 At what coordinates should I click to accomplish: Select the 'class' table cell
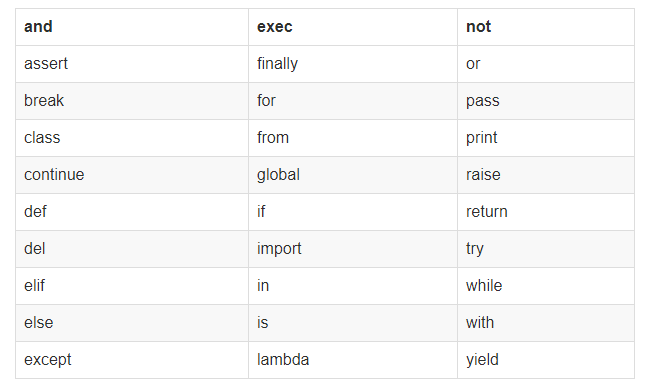coord(132,138)
